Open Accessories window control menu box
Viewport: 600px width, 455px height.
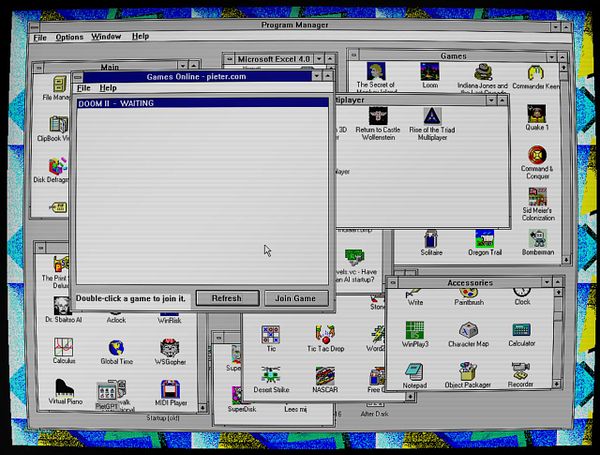tap(393, 283)
